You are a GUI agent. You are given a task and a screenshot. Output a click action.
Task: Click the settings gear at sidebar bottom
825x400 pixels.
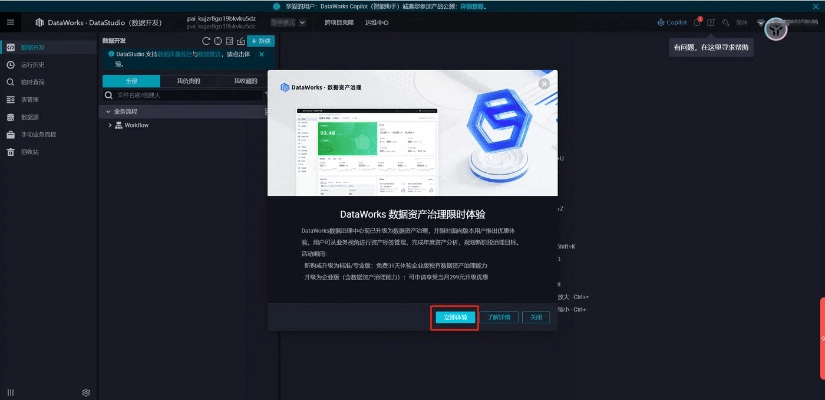point(86,393)
